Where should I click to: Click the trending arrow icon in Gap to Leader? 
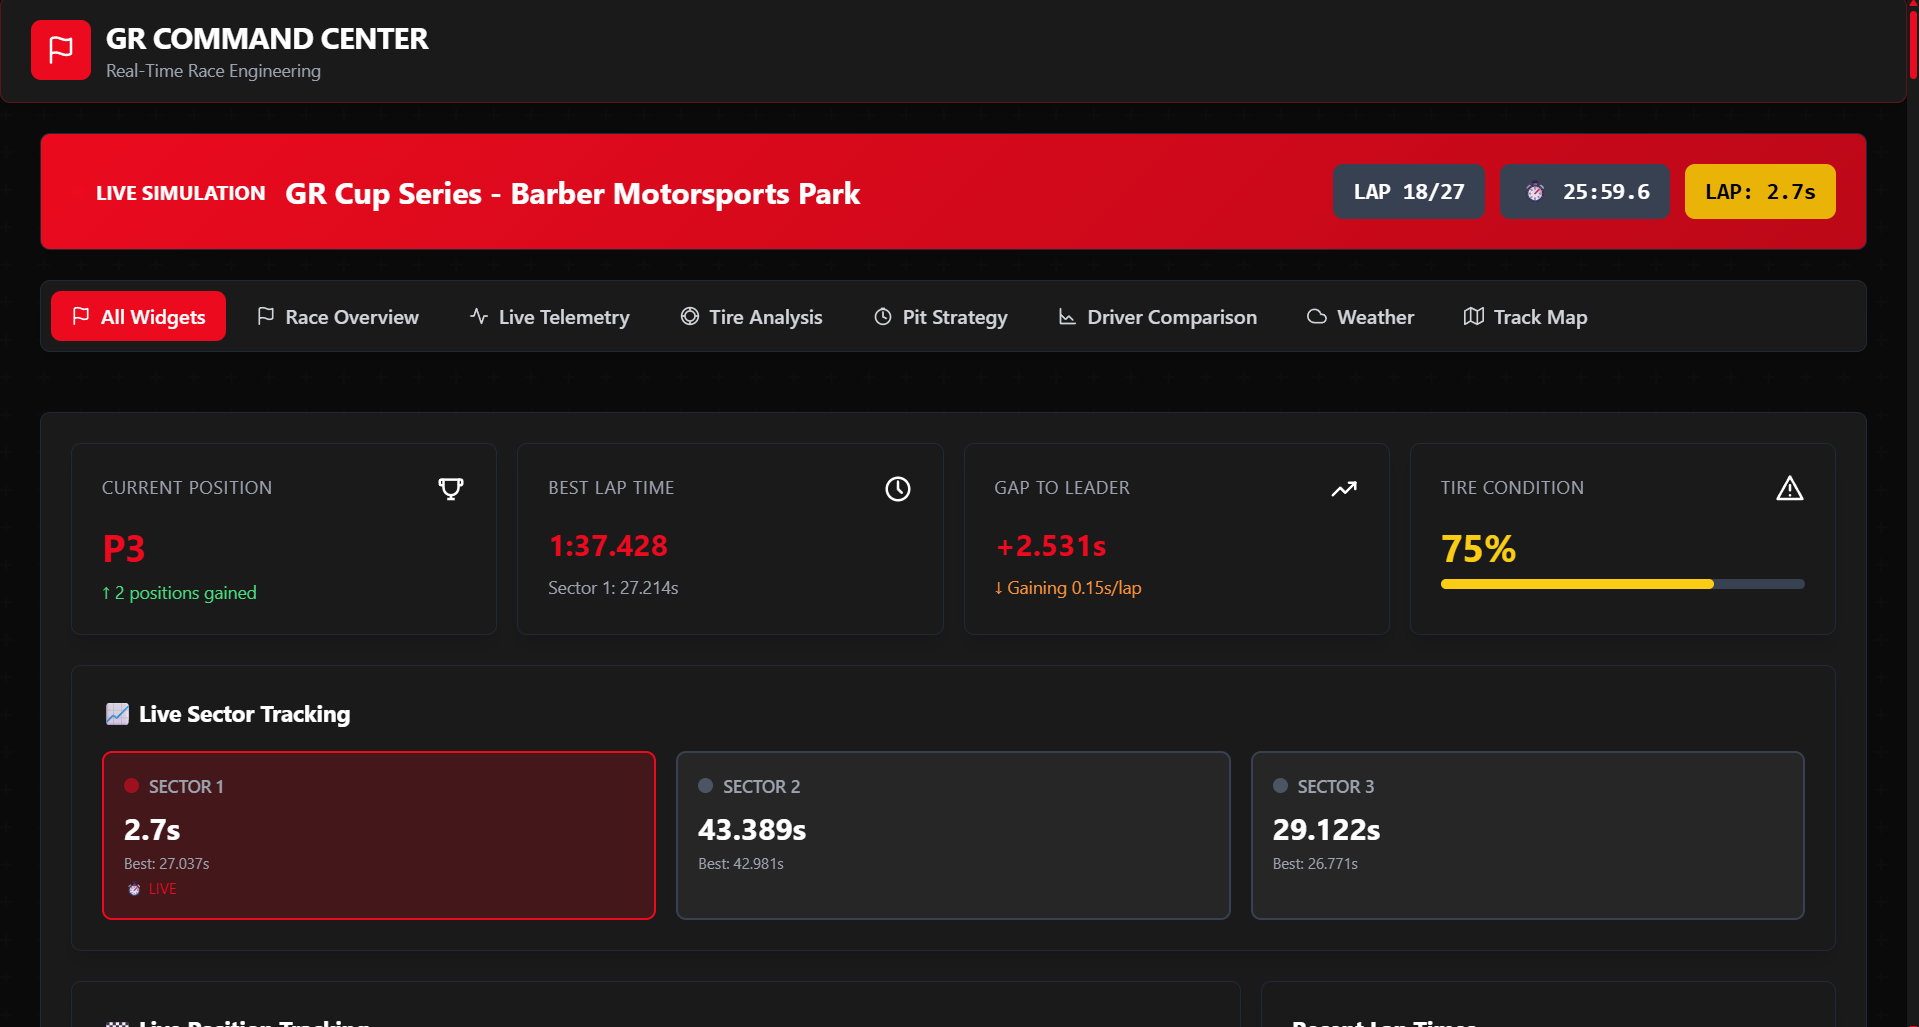tap(1344, 488)
